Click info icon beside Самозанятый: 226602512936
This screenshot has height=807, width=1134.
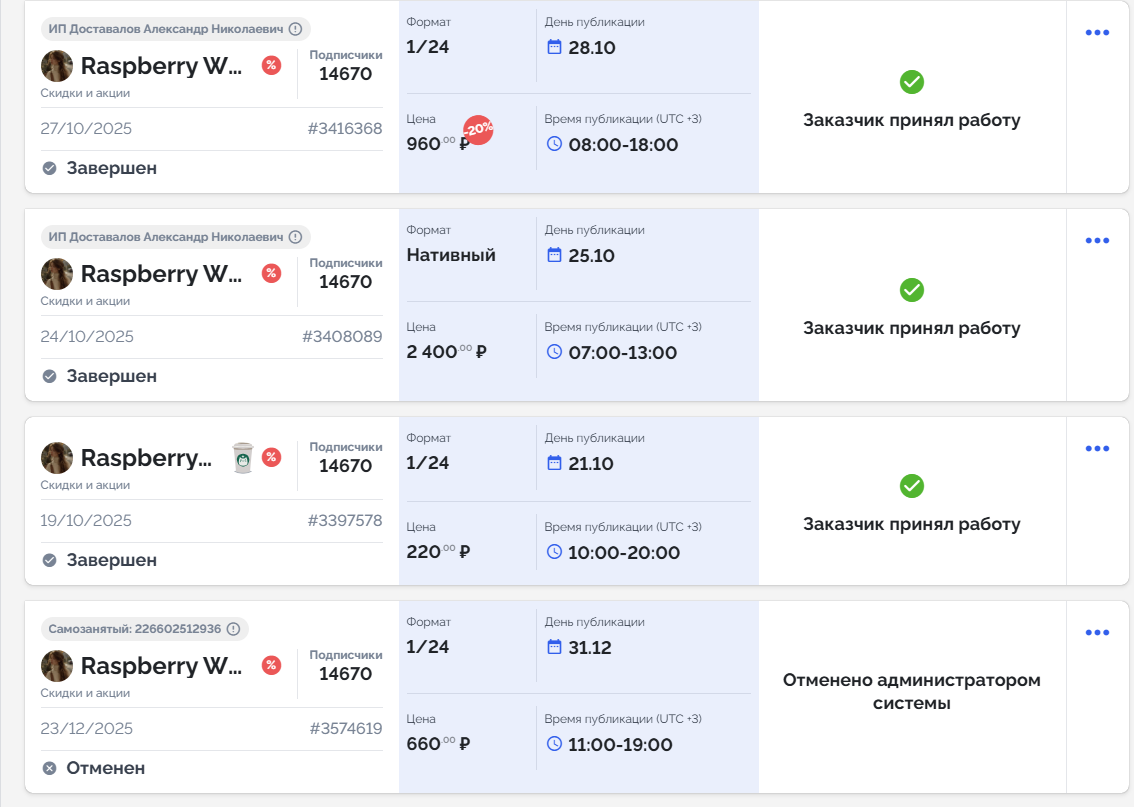233,629
